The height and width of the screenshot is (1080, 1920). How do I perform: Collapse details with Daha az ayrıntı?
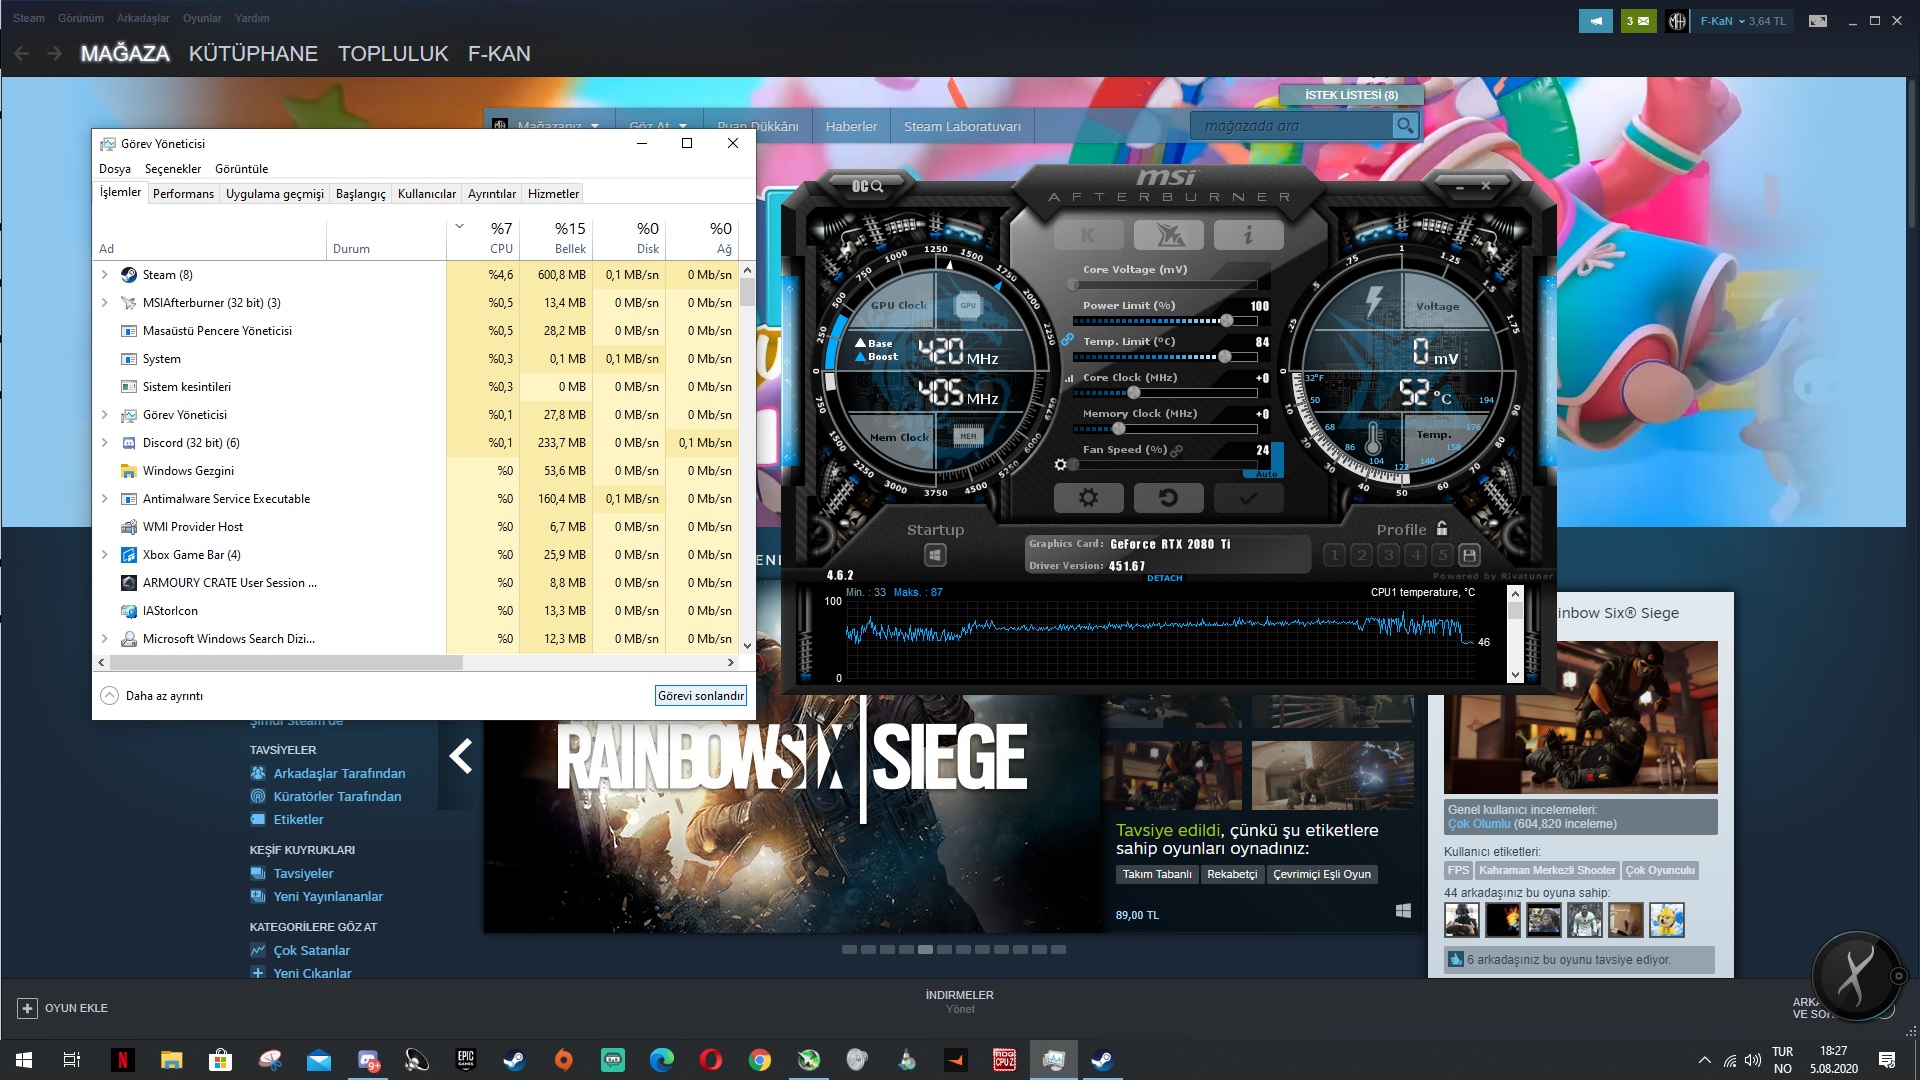coord(151,696)
